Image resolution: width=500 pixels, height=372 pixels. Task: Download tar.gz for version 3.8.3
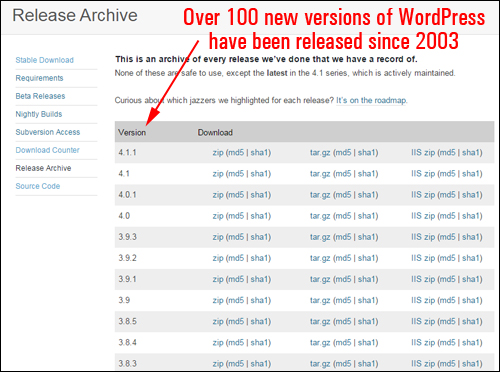[320, 363]
